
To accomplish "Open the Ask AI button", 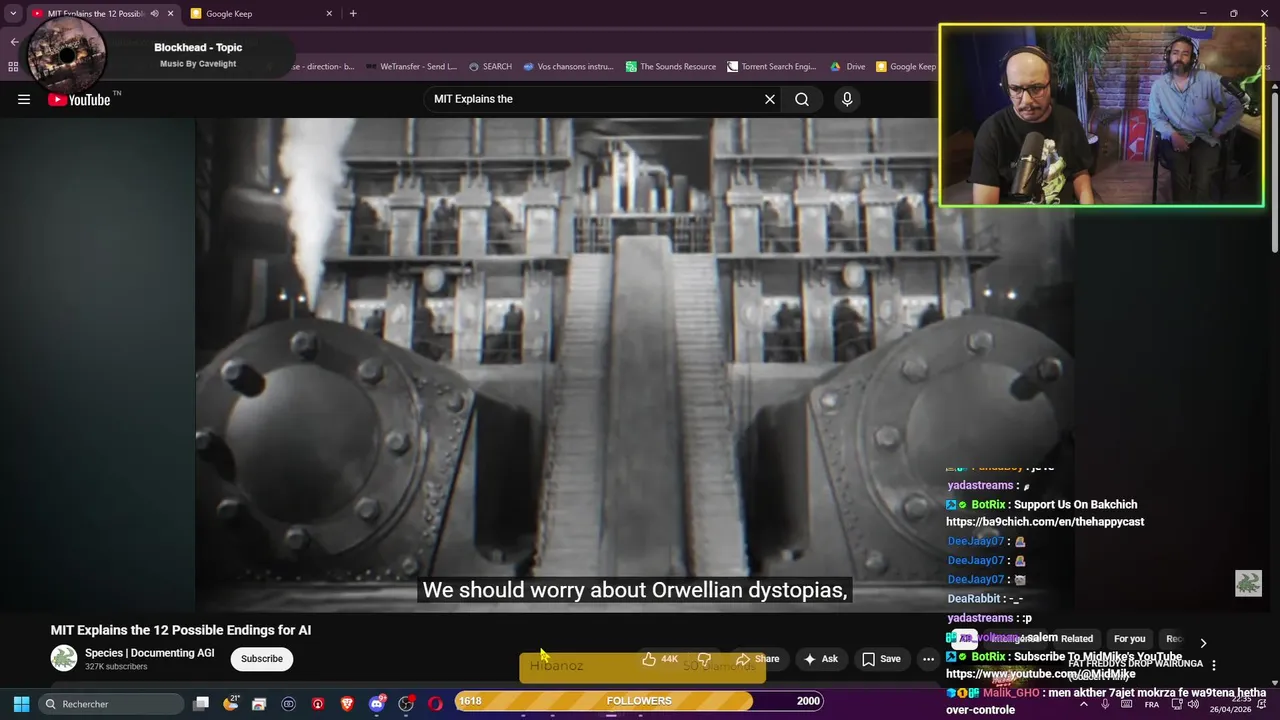I will pyautogui.click(x=820, y=659).
